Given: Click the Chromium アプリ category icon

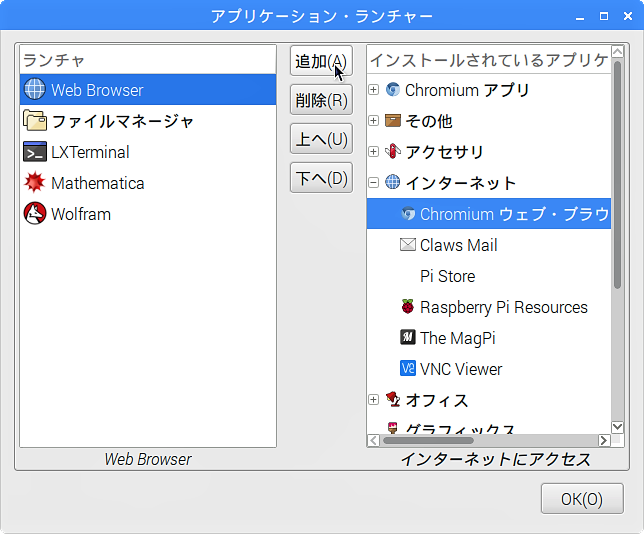Looking at the screenshot, I should (393, 90).
